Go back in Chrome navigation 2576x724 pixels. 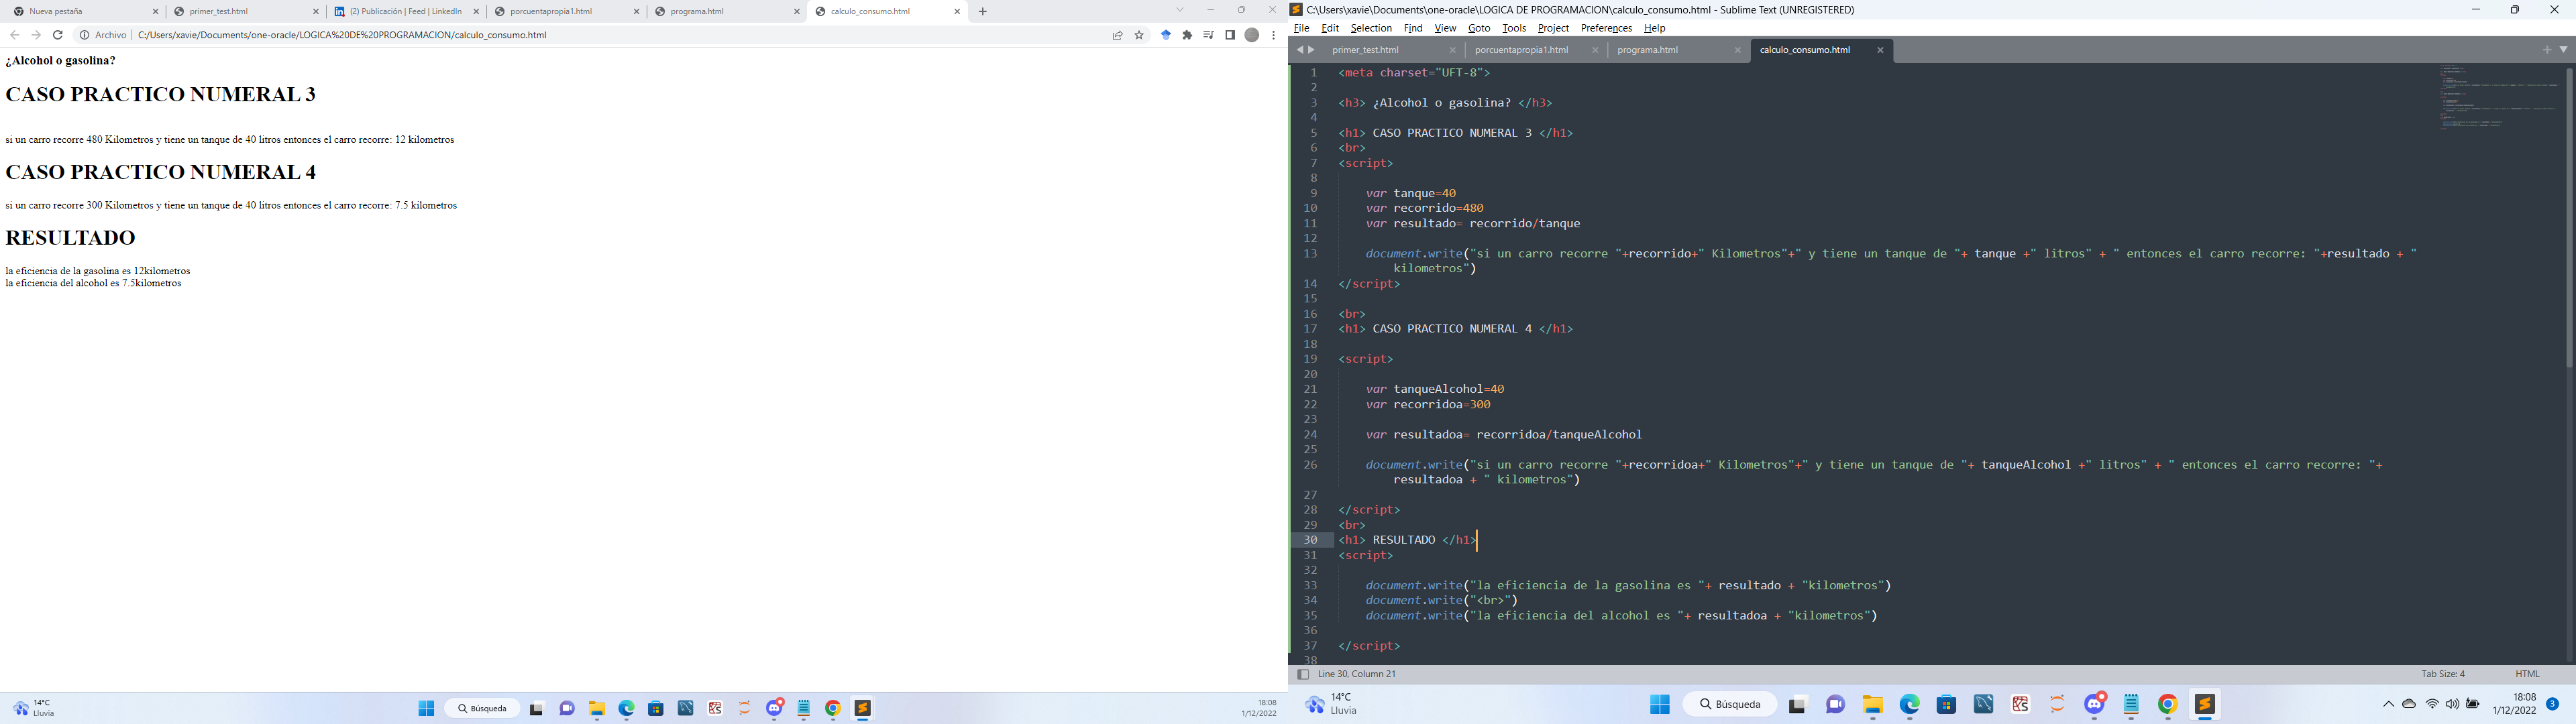pos(14,35)
